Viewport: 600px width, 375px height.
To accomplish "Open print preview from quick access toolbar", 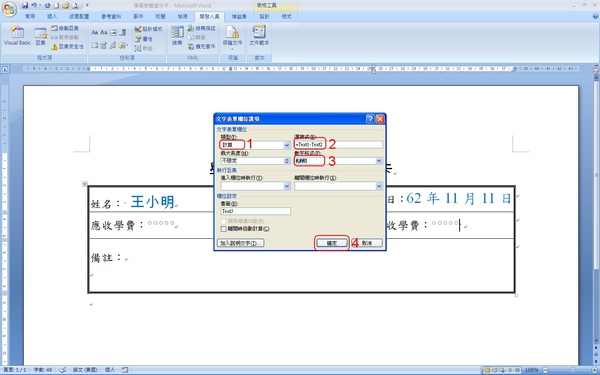I will (75, 5).
